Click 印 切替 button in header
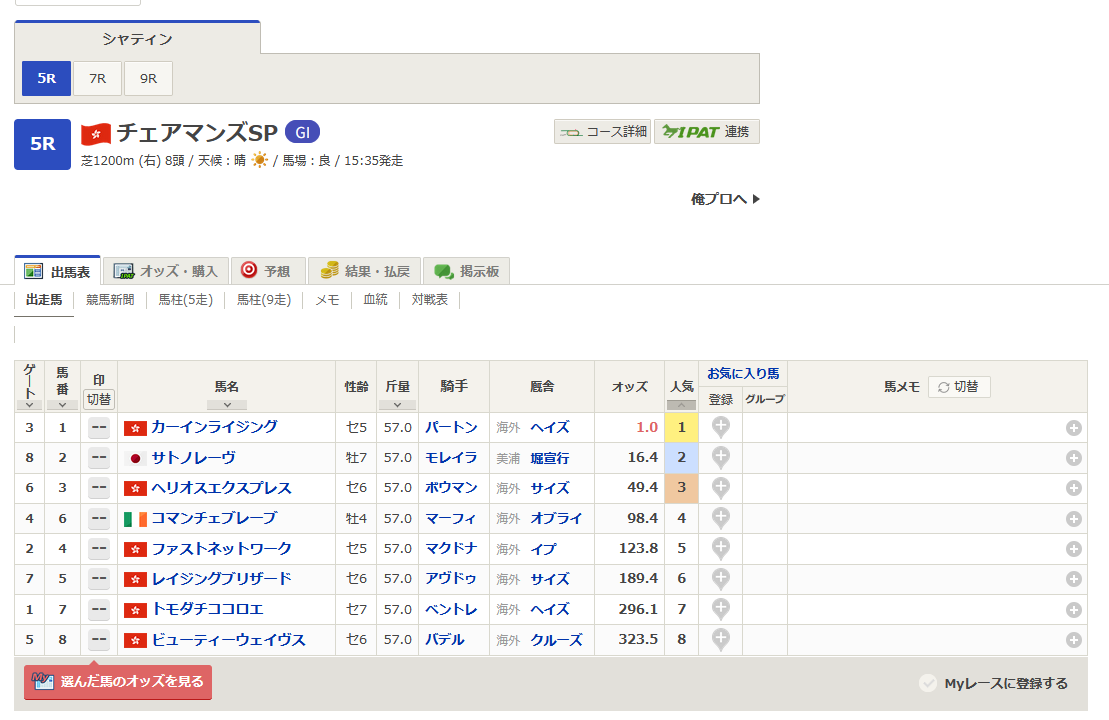Image resolution: width=1109 pixels, height=720 pixels. 99,399
